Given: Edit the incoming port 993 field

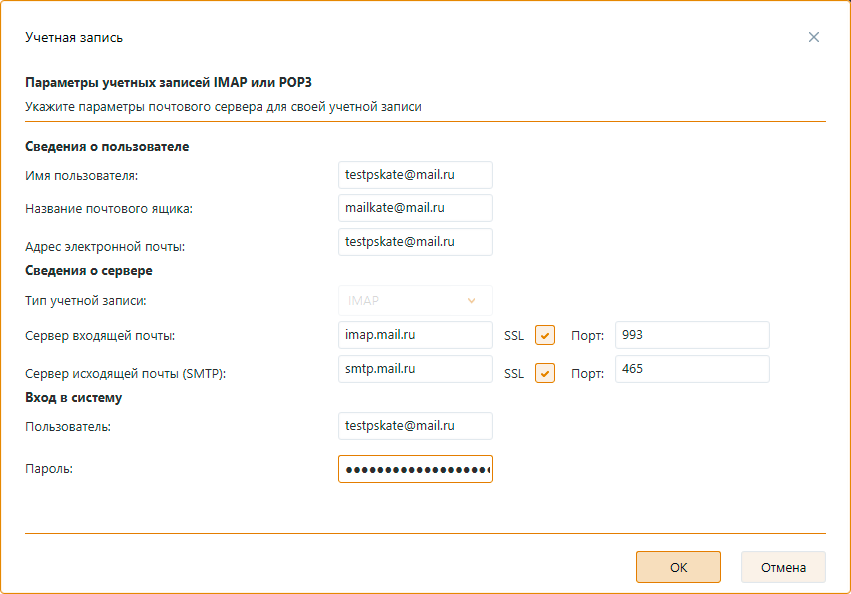Looking at the screenshot, I should 692,335.
